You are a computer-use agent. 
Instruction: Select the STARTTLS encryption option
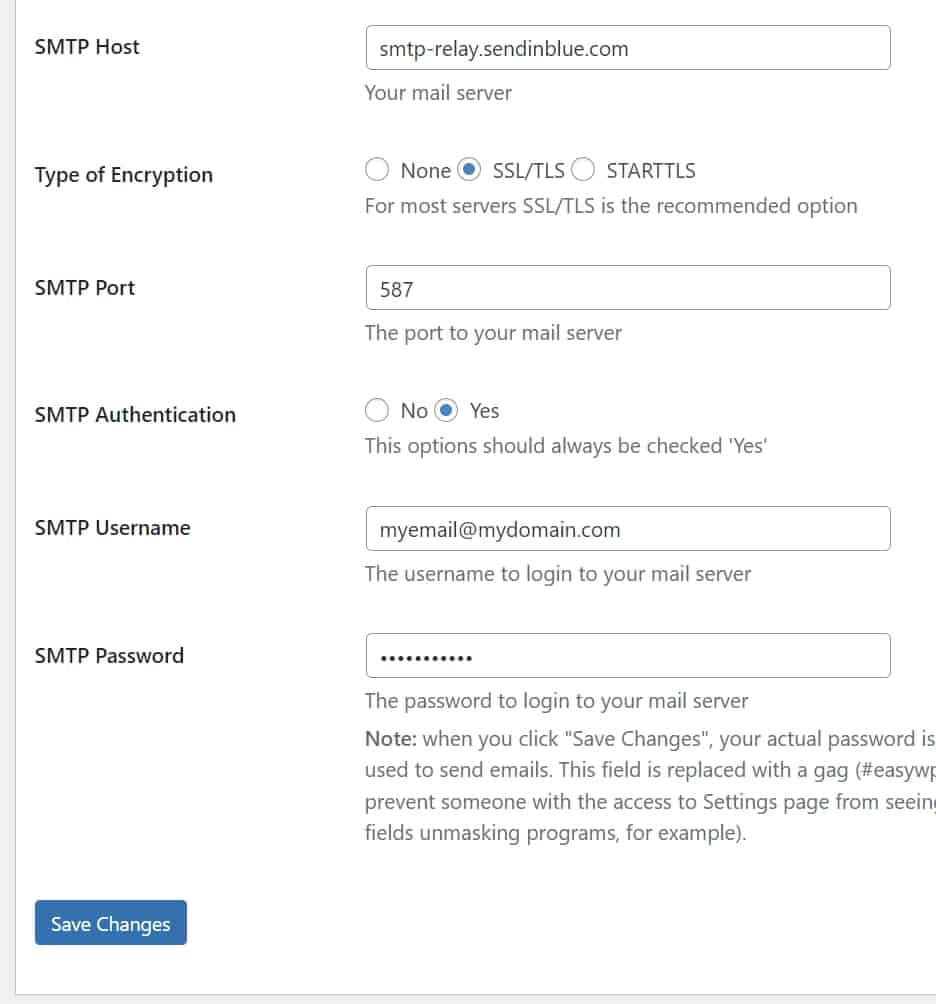click(x=583, y=170)
